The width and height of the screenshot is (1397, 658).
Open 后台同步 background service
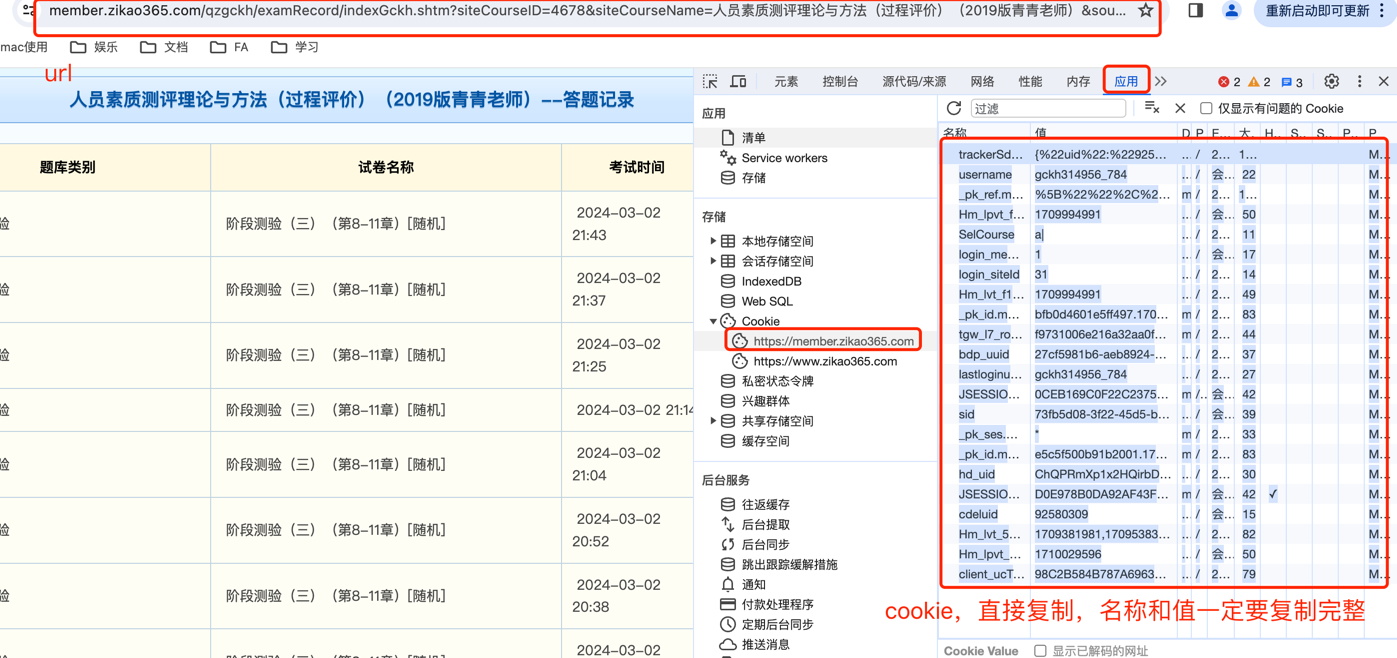tap(765, 545)
